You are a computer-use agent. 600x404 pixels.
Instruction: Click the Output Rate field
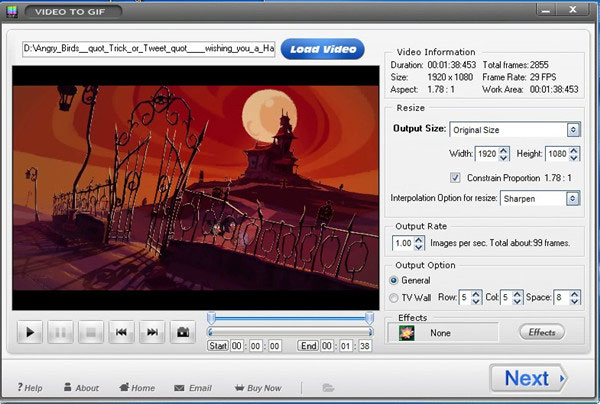[403, 243]
